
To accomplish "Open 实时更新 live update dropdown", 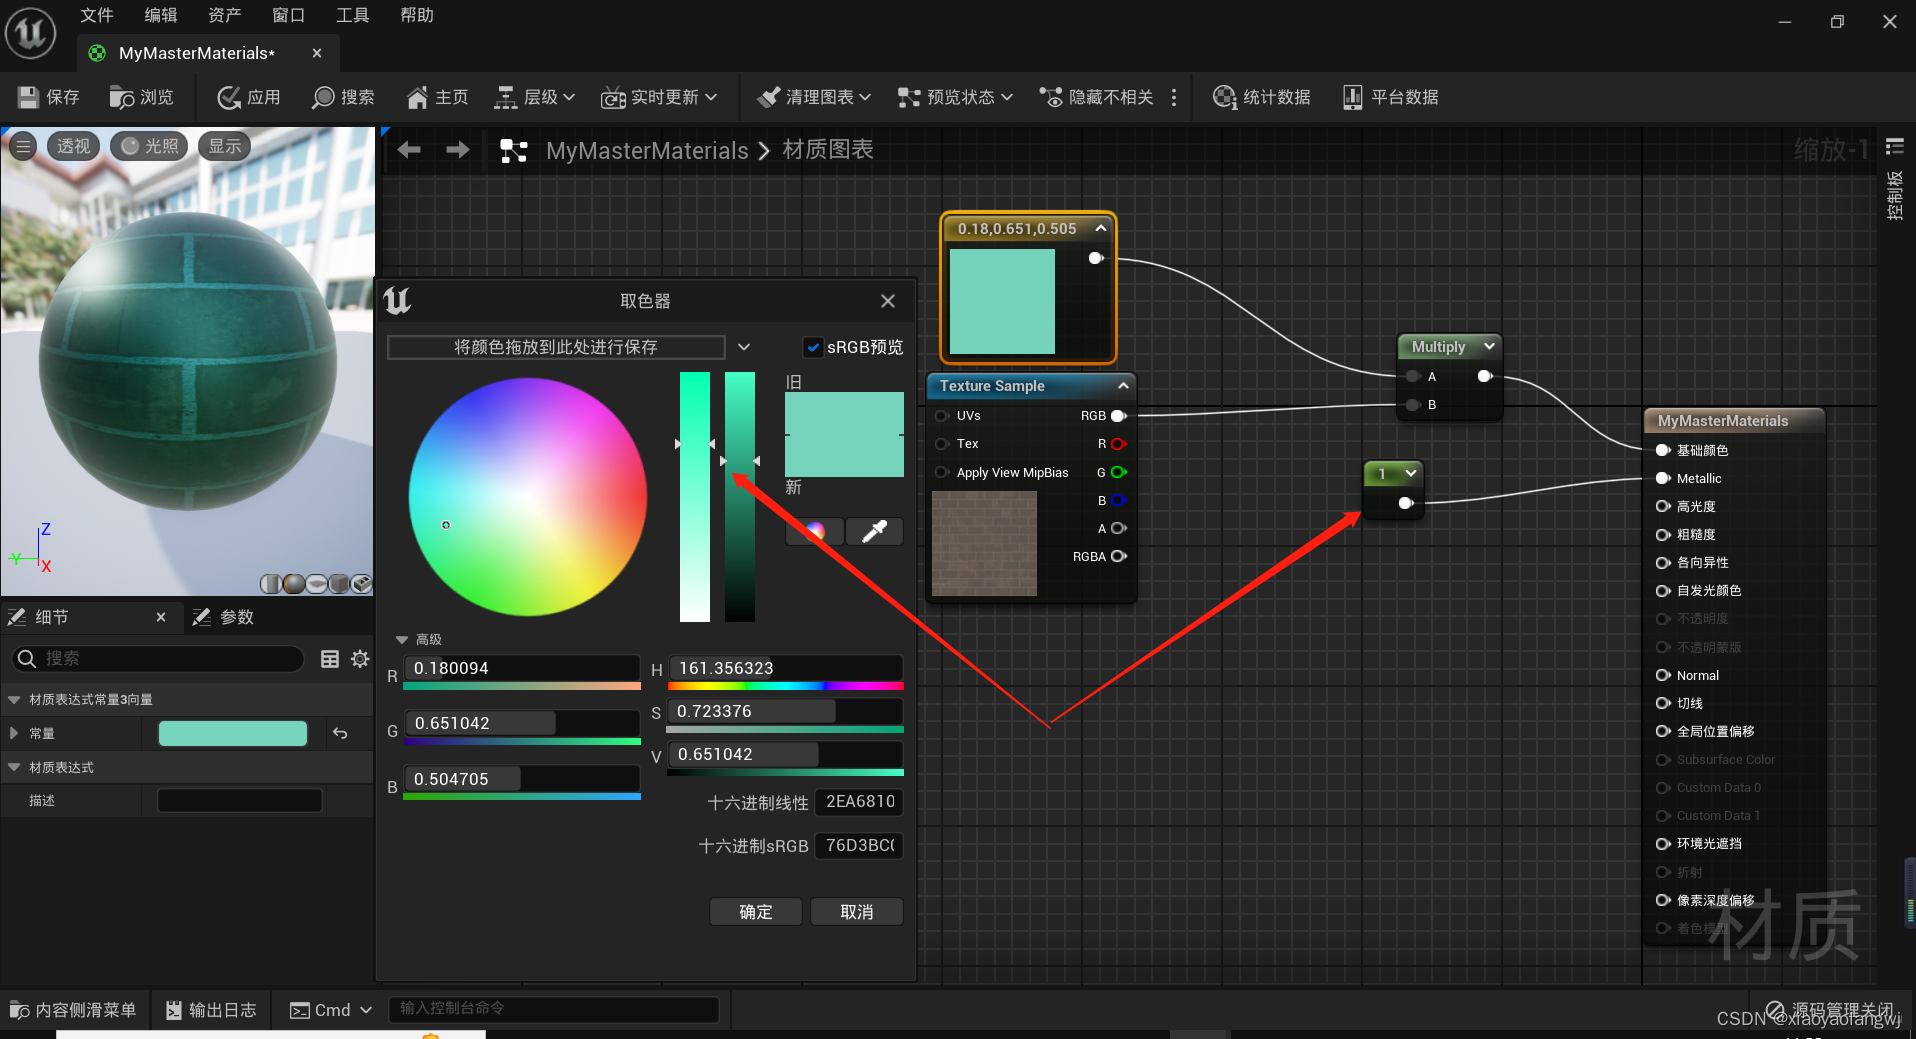I will point(659,97).
